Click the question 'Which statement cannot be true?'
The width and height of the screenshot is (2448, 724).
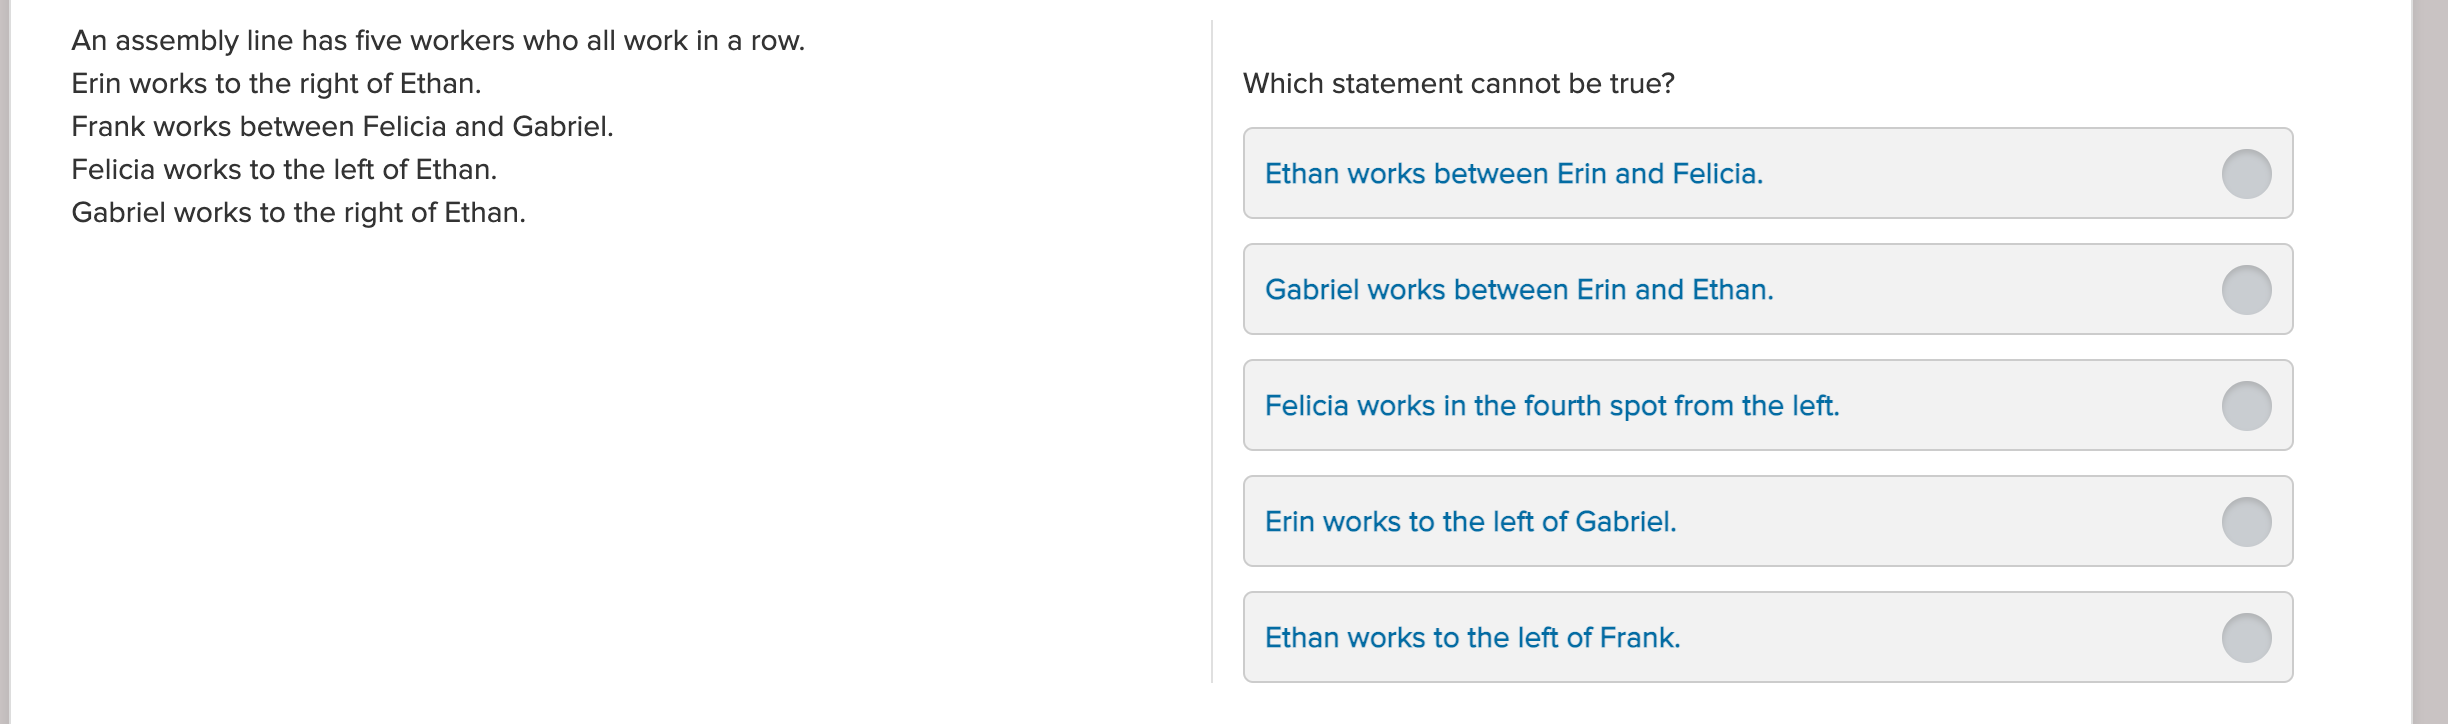coord(1458,83)
